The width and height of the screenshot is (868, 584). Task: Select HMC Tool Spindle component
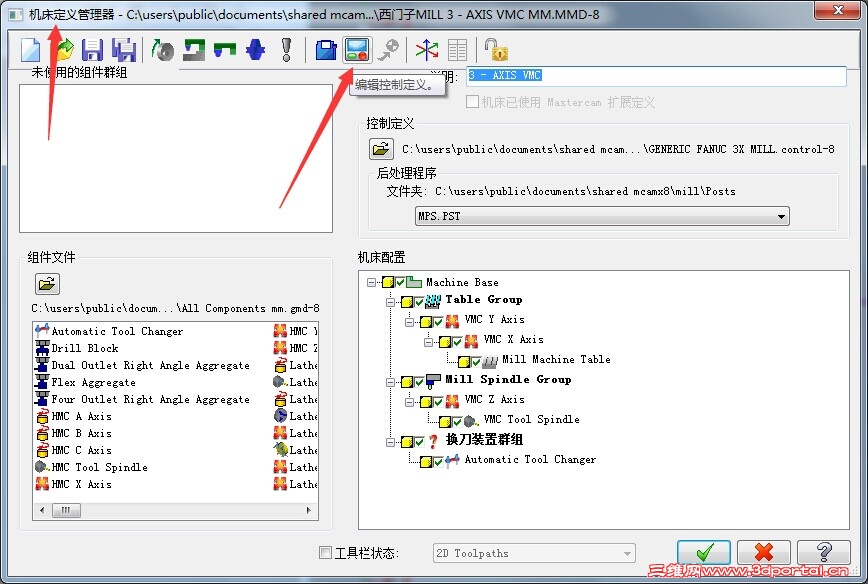[x=91, y=467]
